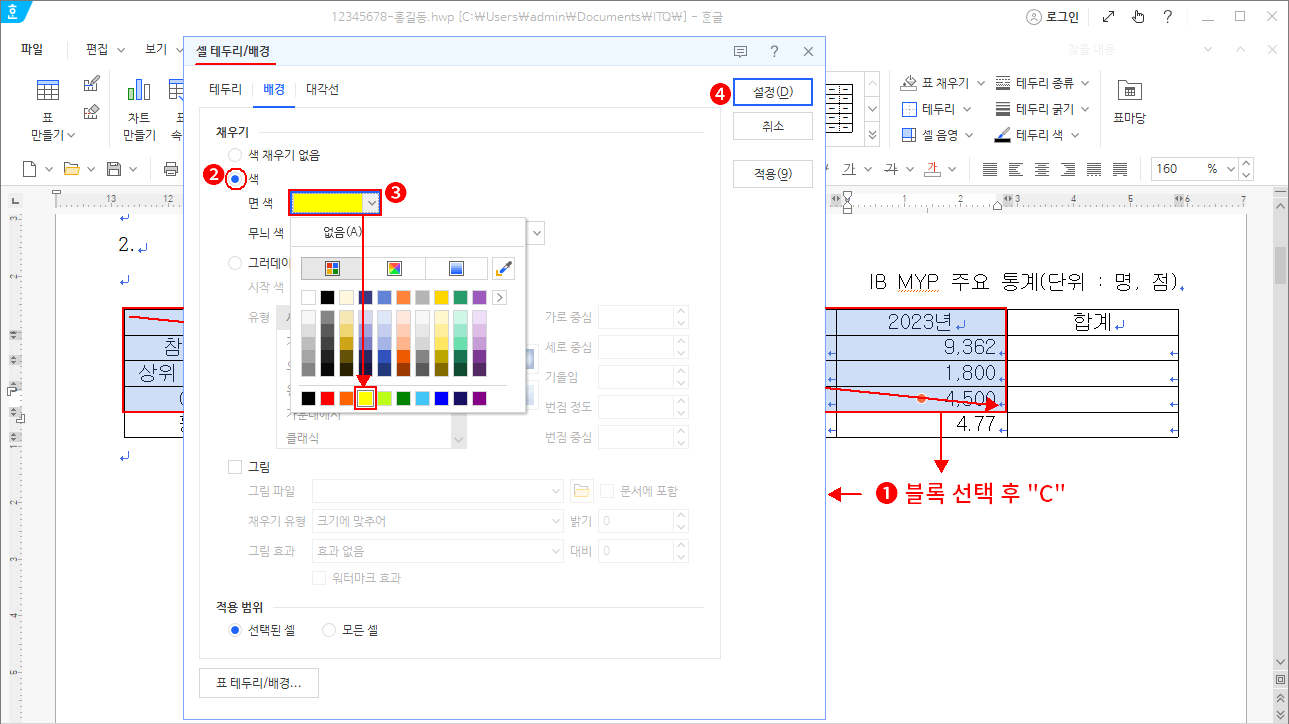Choose the yellow swatch in the color palette
Screen dimensions: 1289x724
[x=365, y=397]
